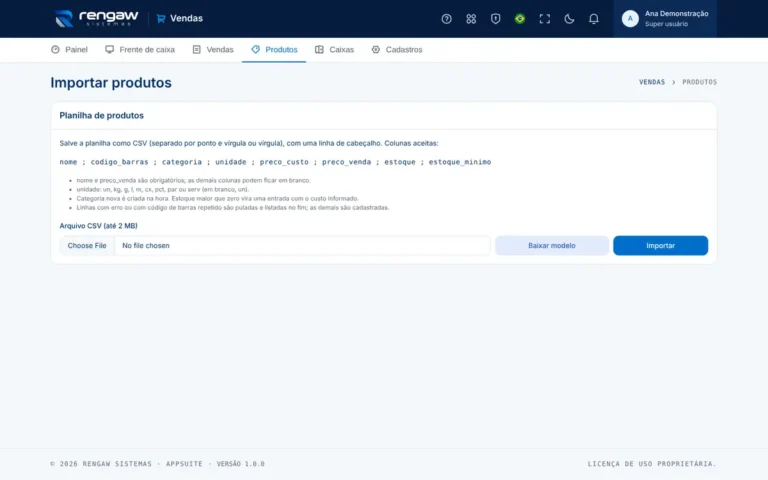This screenshot has width=768, height=480.
Task: Open Ana Demonstração user menu
Action: click(665, 19)
